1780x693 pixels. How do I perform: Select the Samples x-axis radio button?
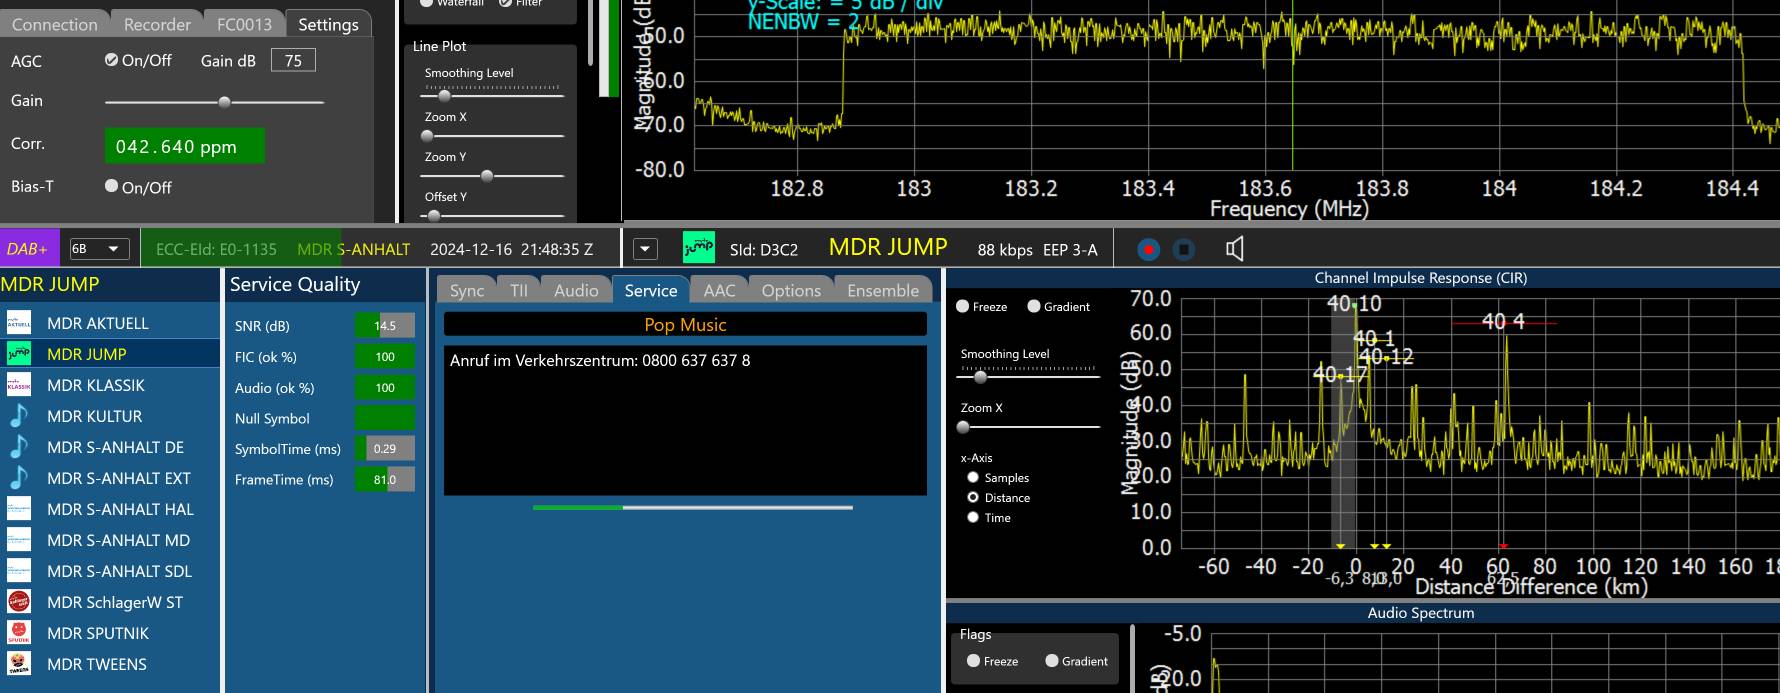tap(973, 478)
